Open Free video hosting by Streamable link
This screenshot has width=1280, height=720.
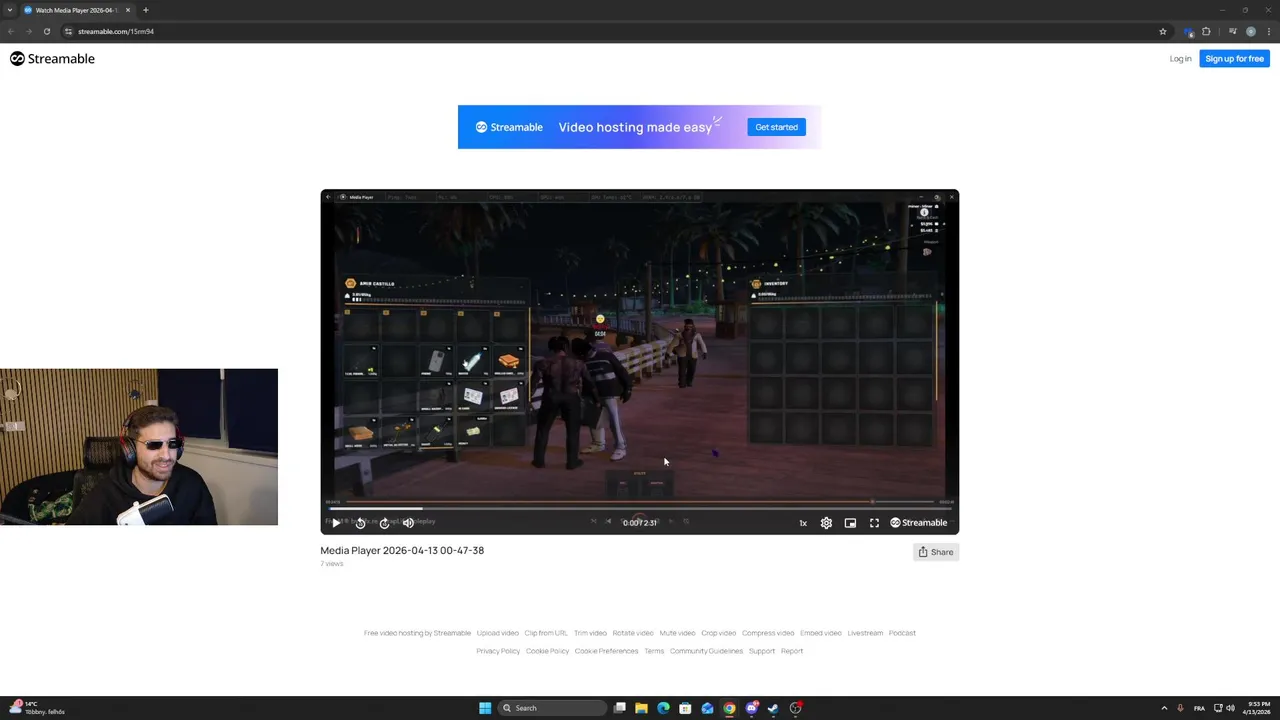(x=417, y=633)
